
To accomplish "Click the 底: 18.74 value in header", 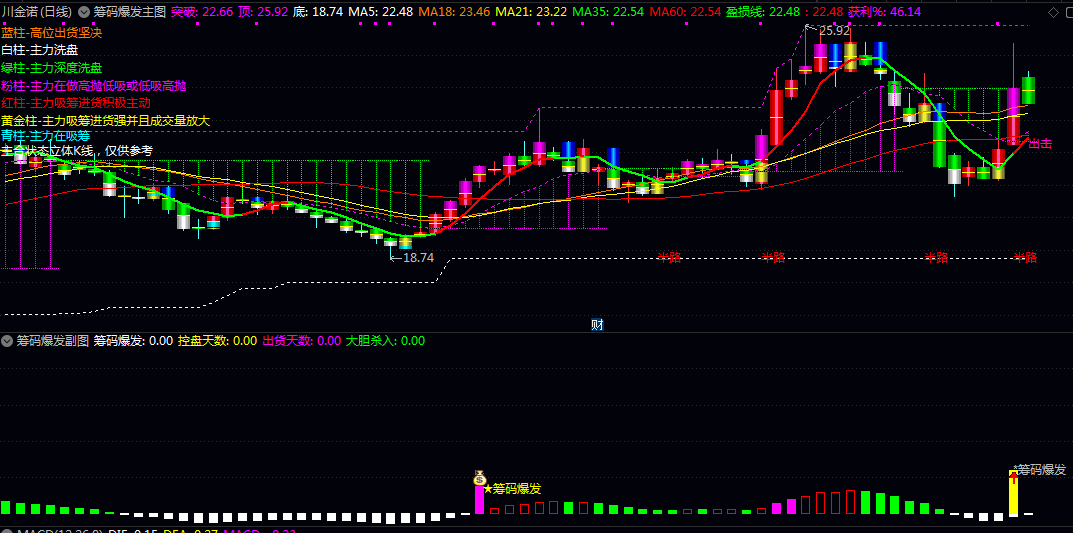I will (x=318, y=12).
